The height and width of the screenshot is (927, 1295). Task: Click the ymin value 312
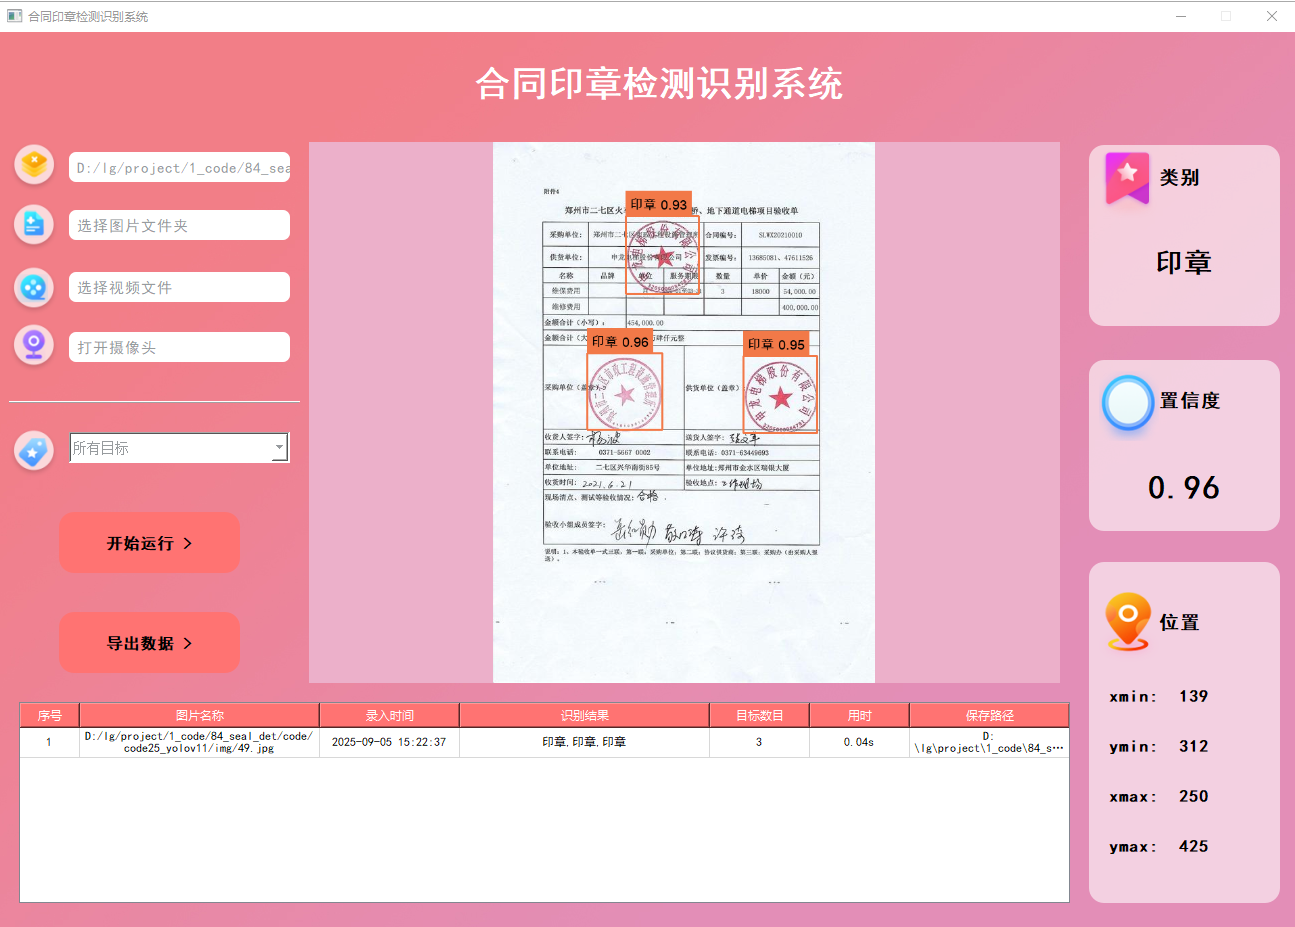[x=1193, y=746]
